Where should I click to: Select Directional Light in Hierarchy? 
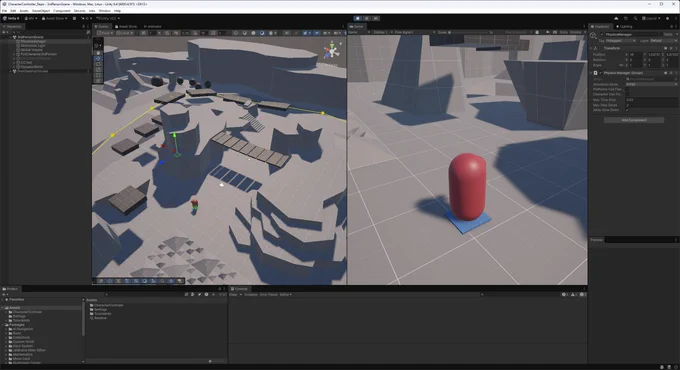click(33, 46)
